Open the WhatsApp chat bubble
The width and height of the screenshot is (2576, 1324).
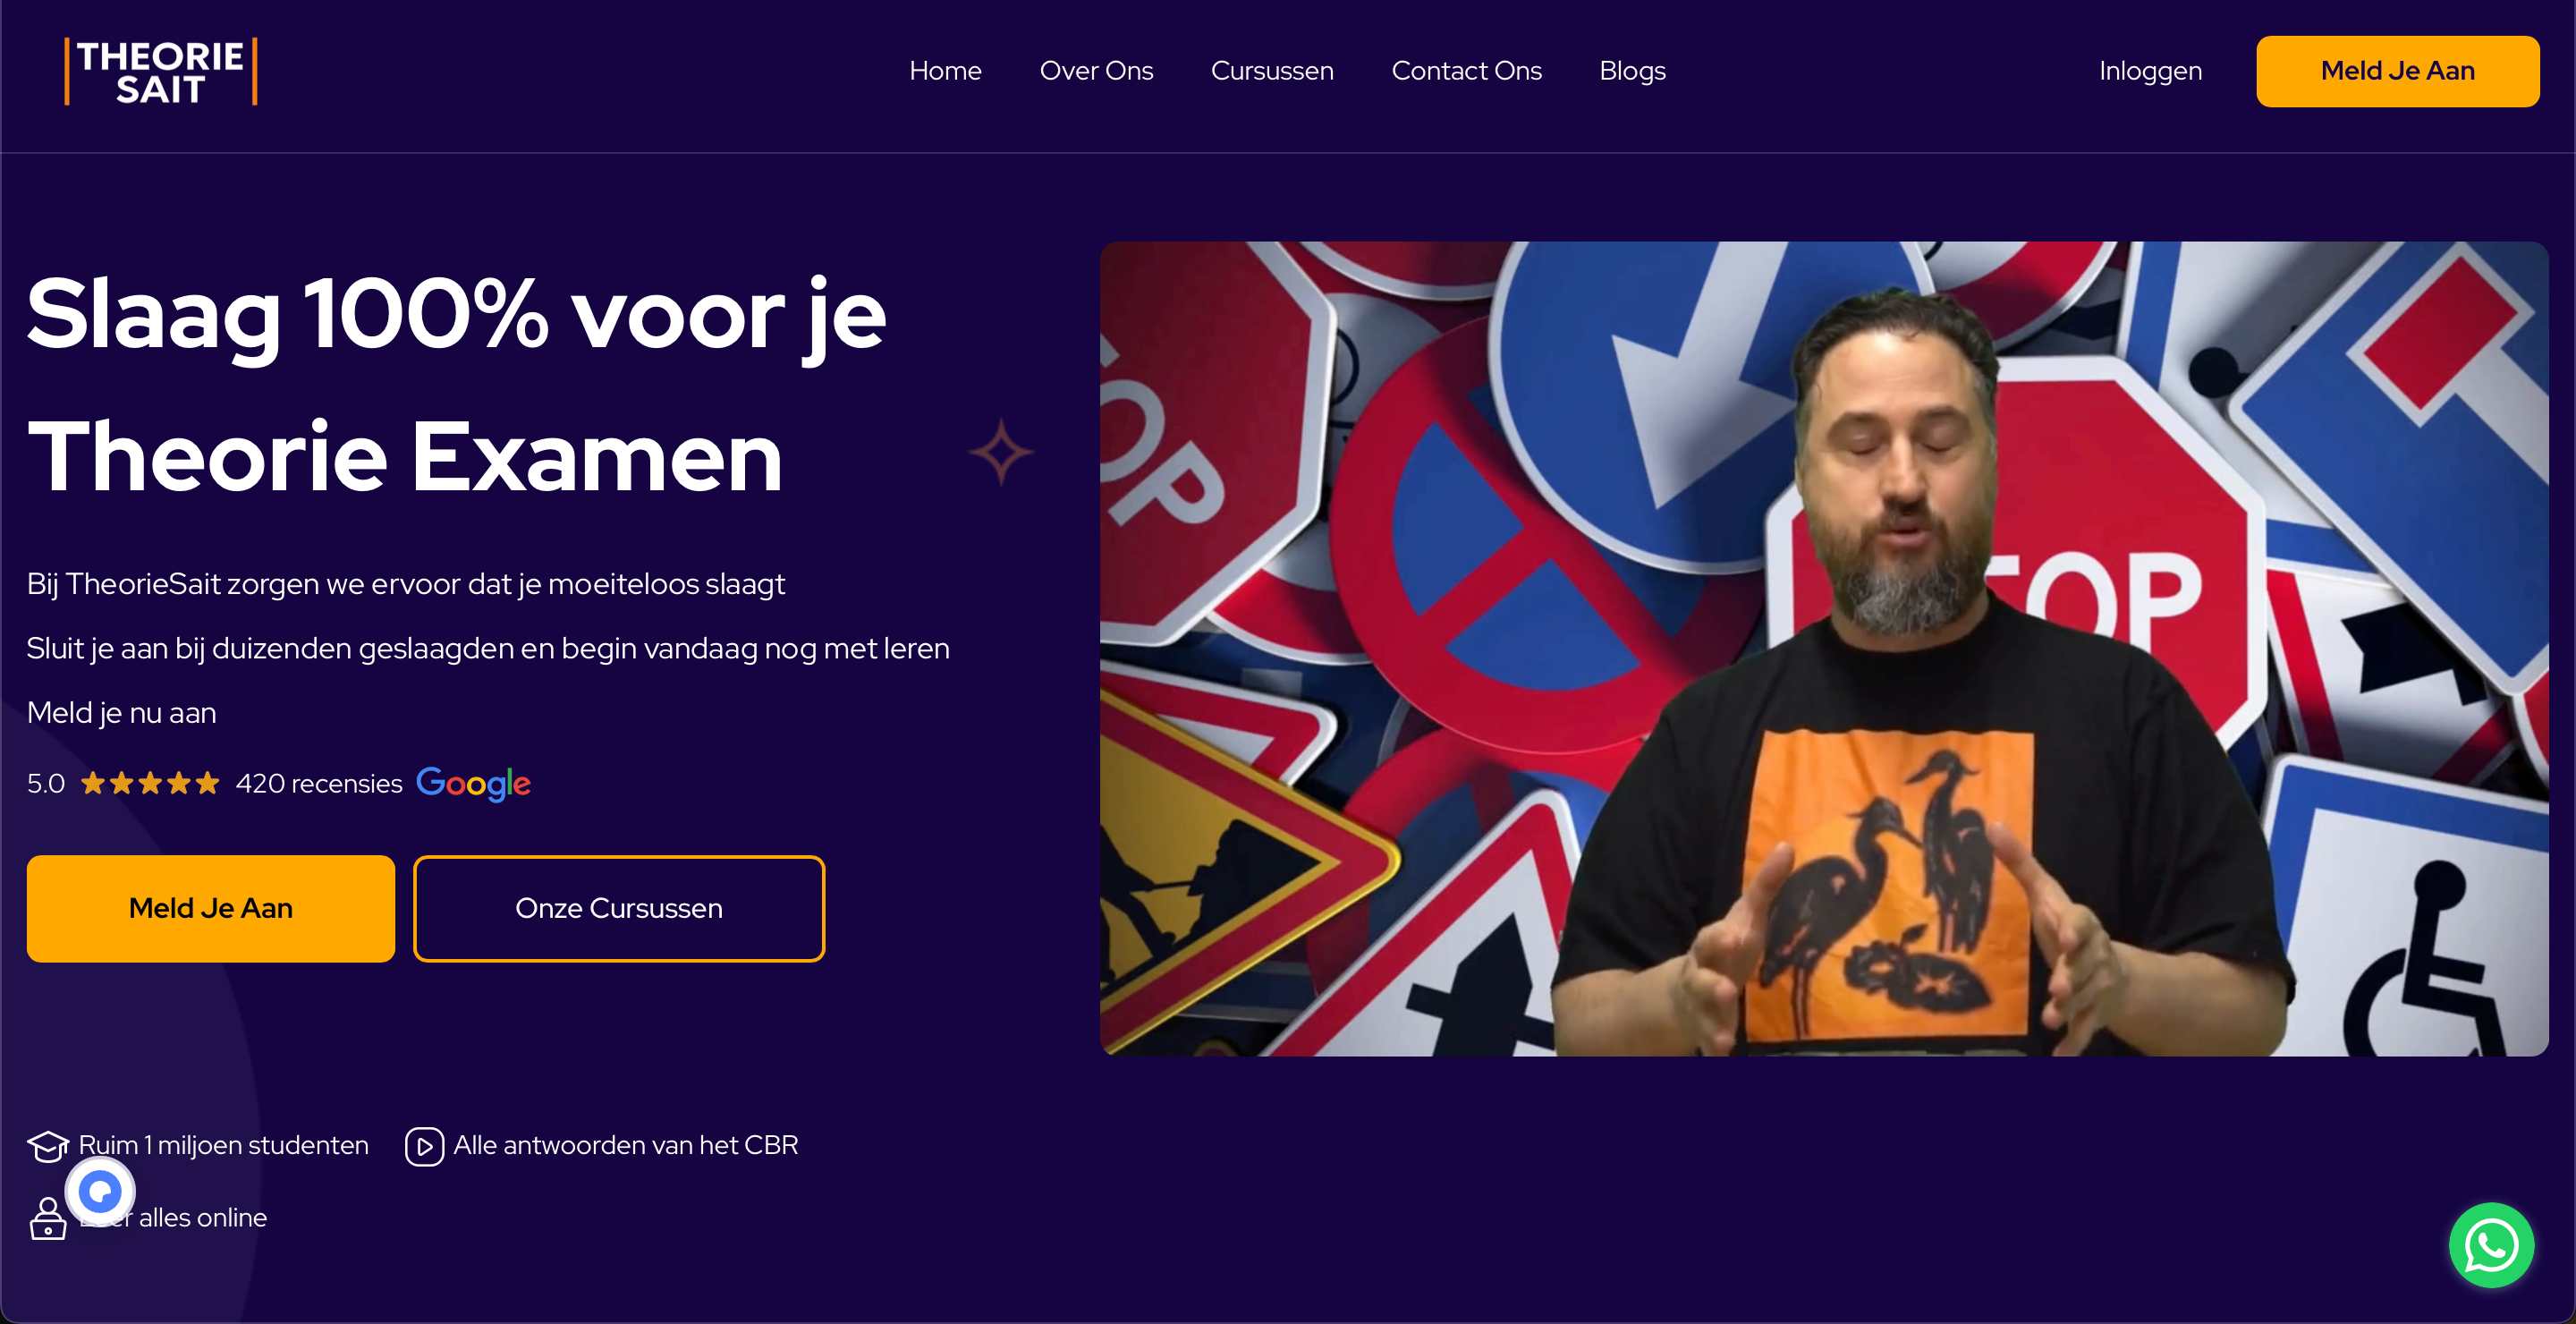[x=2491, y=1245]
